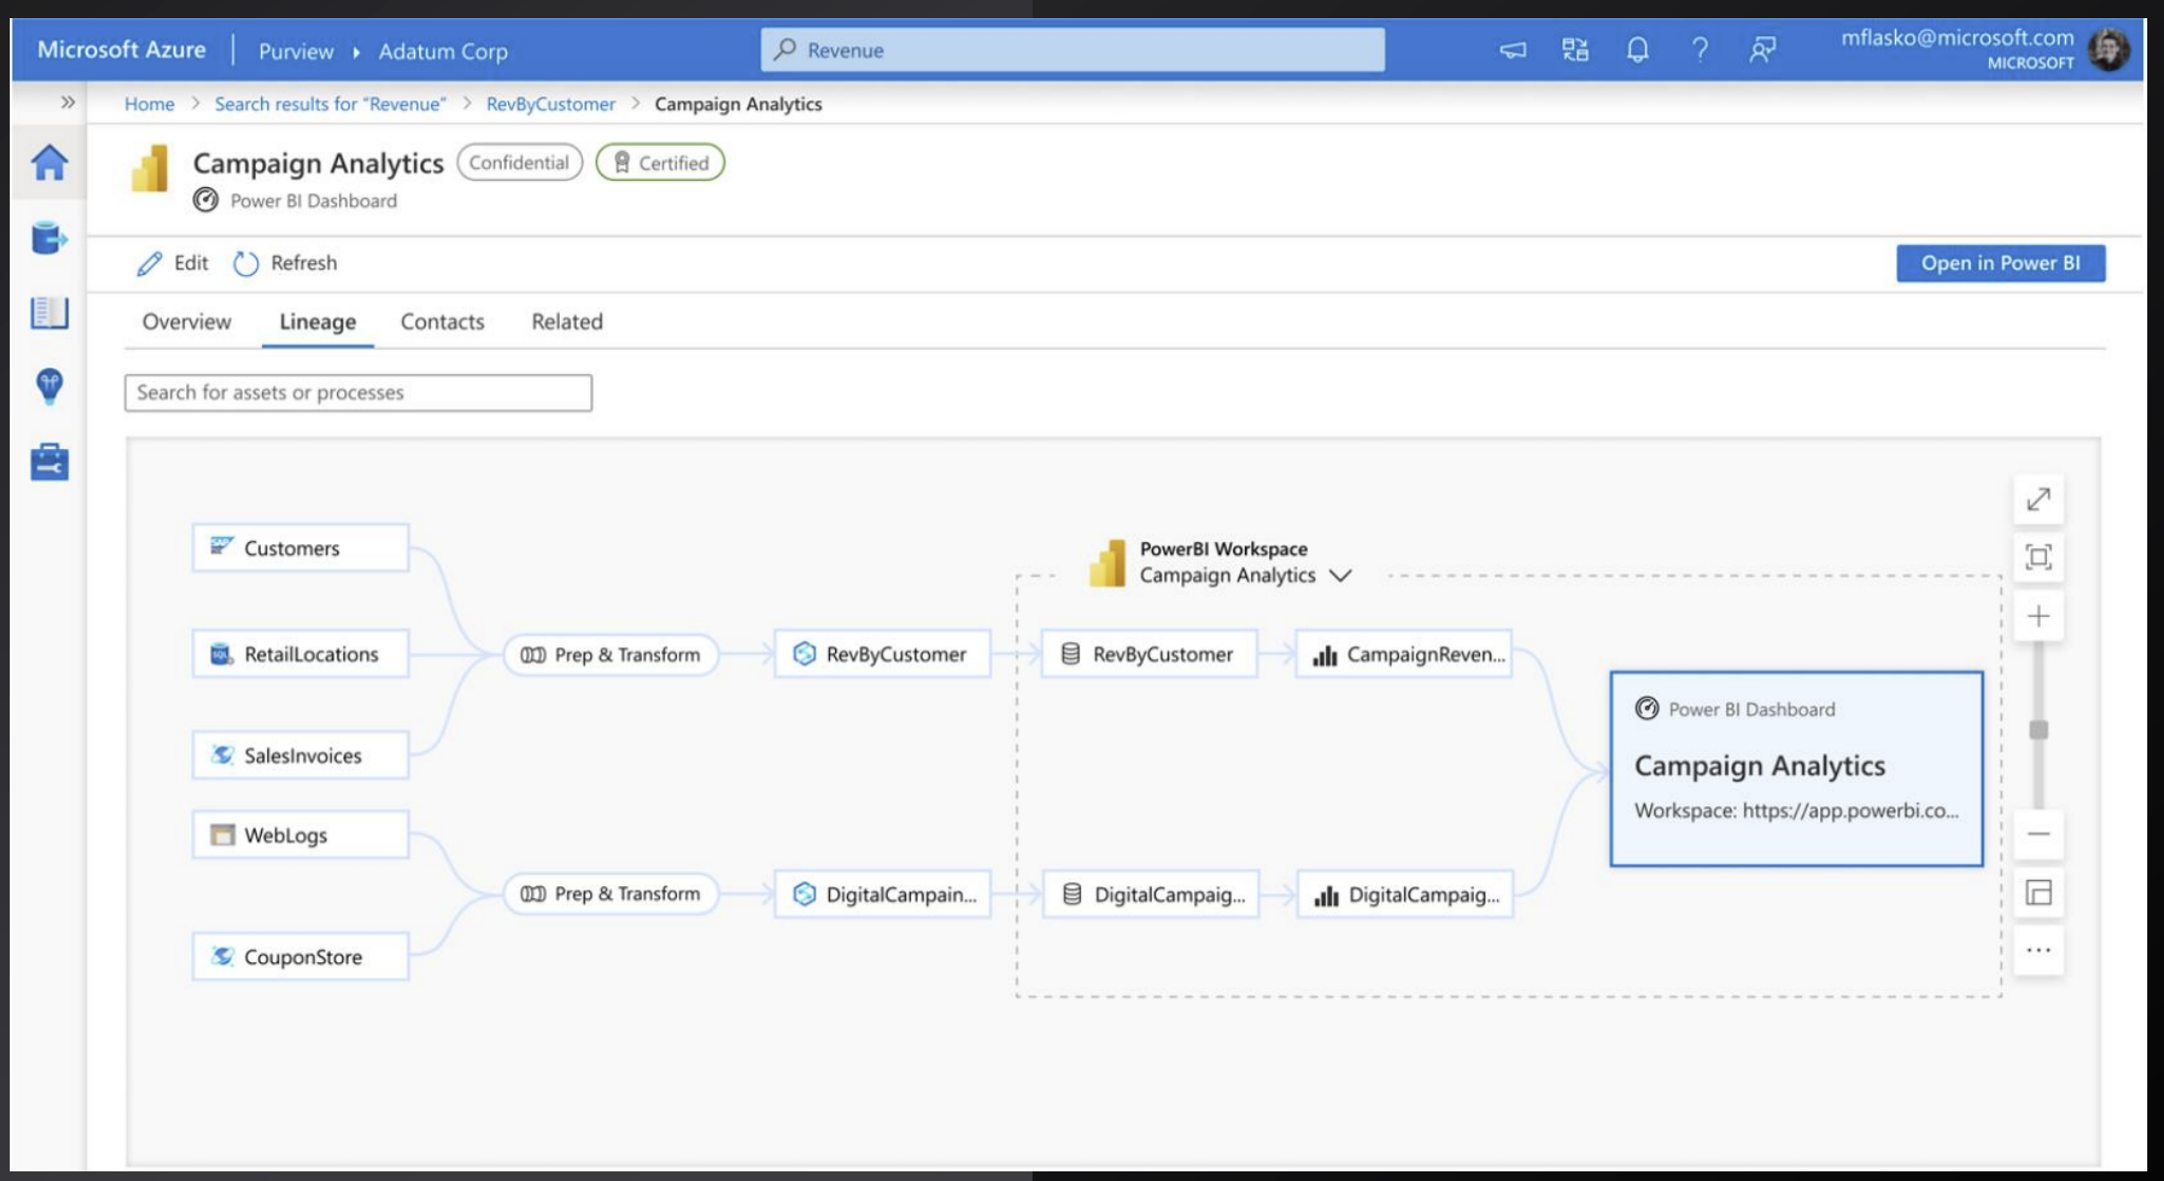This screenshot has height=1181, width=2164.
Task: Click the Search for assets or processes field
Action: [x=358, y=393]
